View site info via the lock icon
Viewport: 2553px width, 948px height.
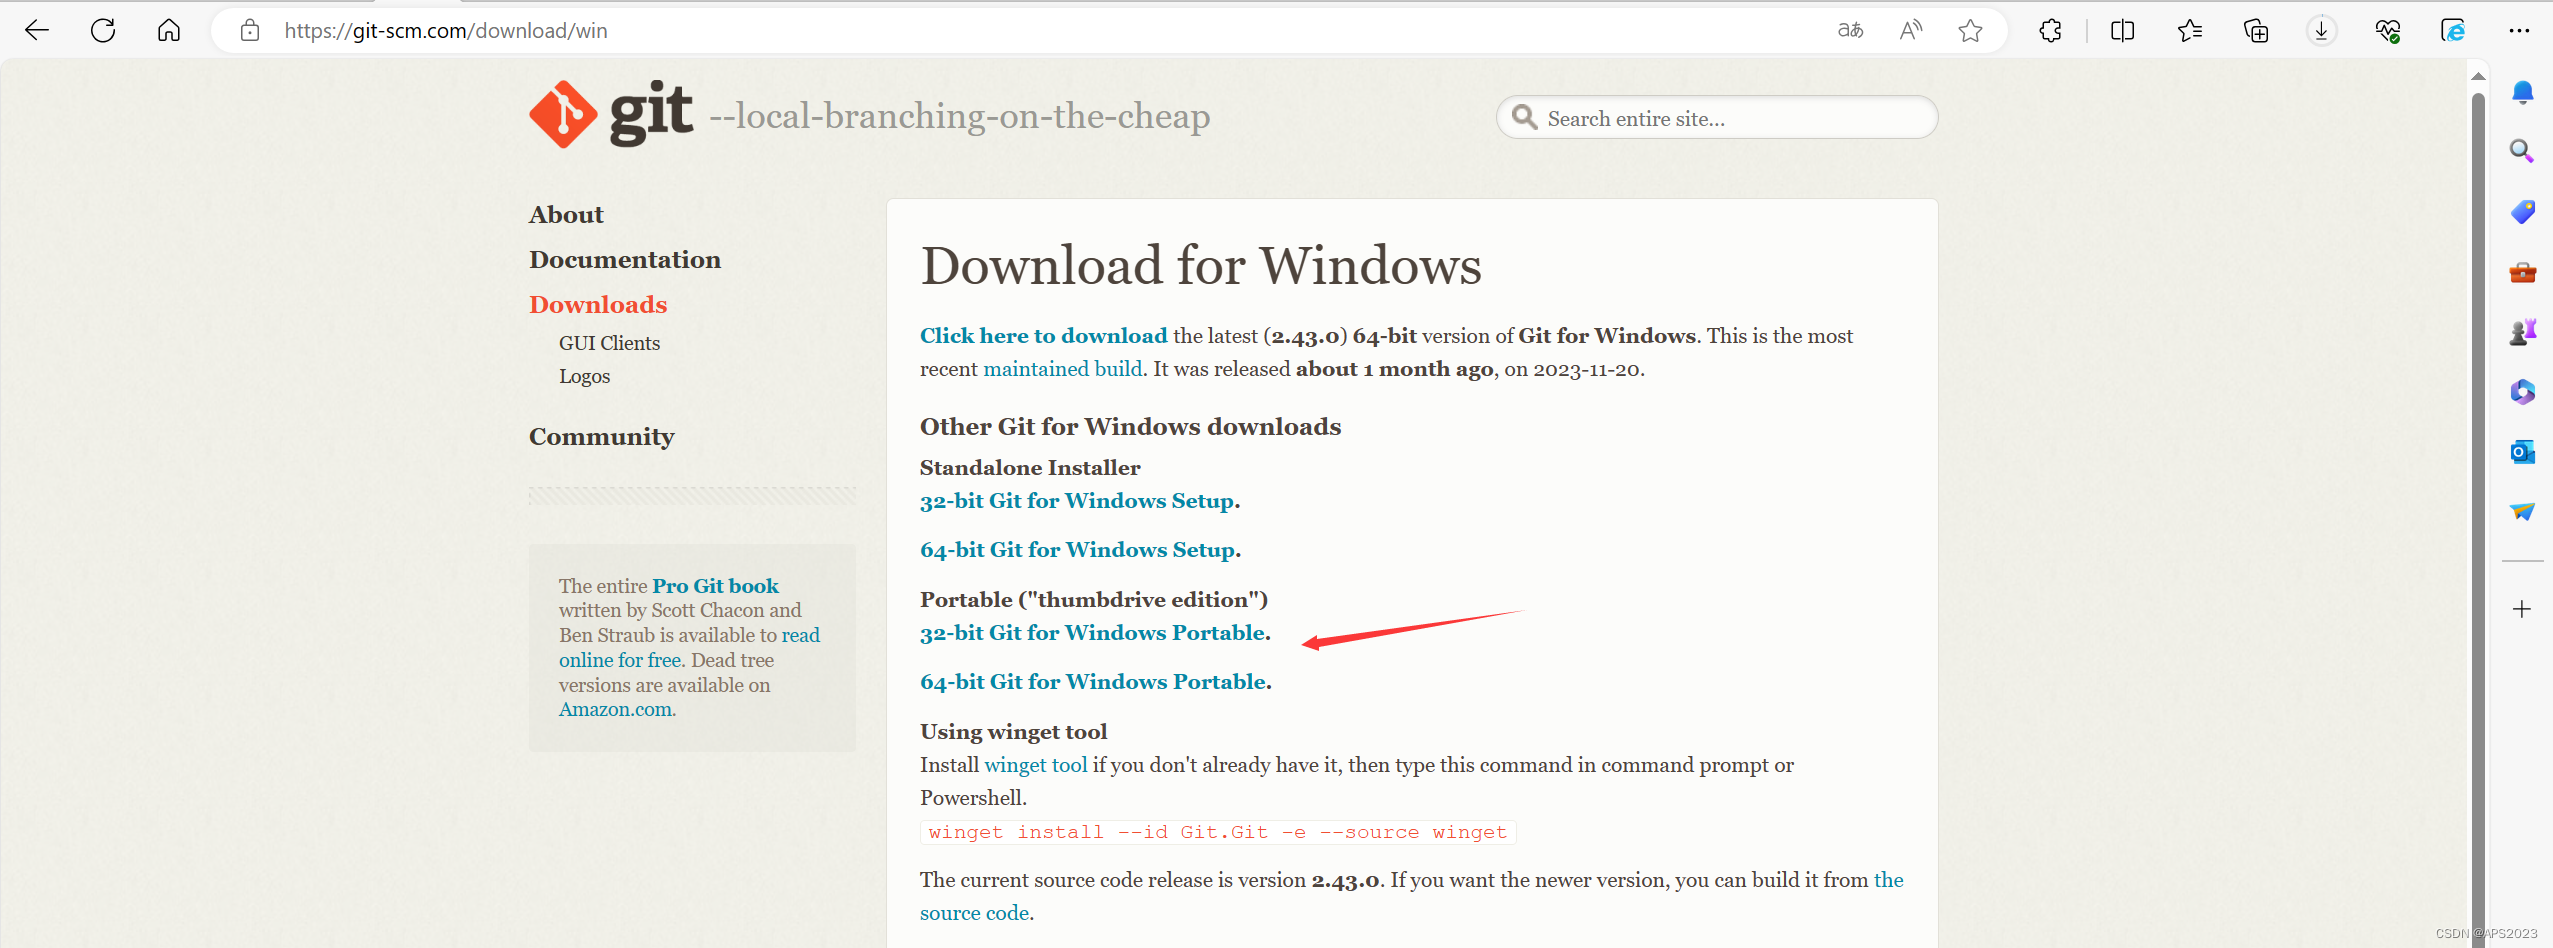(x=250, y=30)
